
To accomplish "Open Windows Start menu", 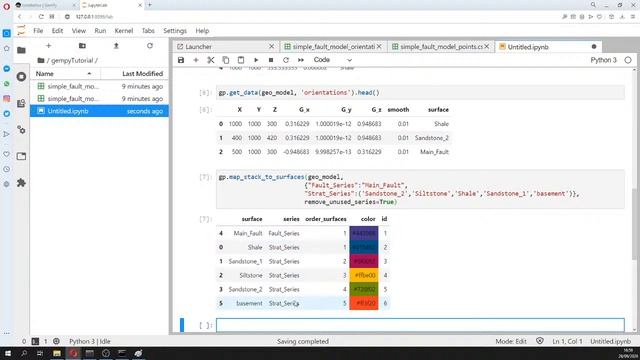I will [x=7, y=353].
